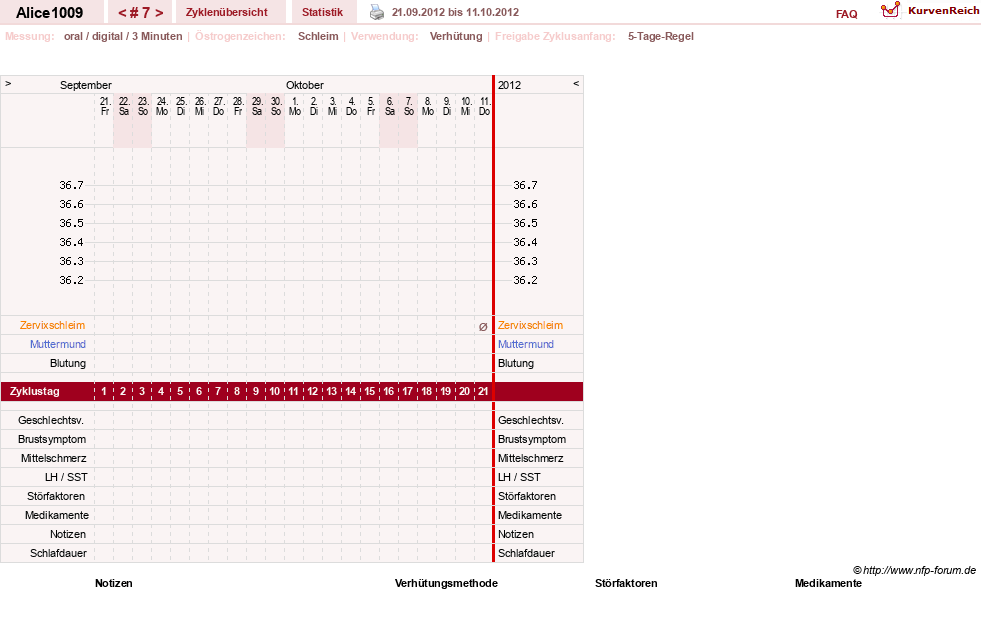Click the left Notizen row label

pyautogui.click(x=68, y=534)
